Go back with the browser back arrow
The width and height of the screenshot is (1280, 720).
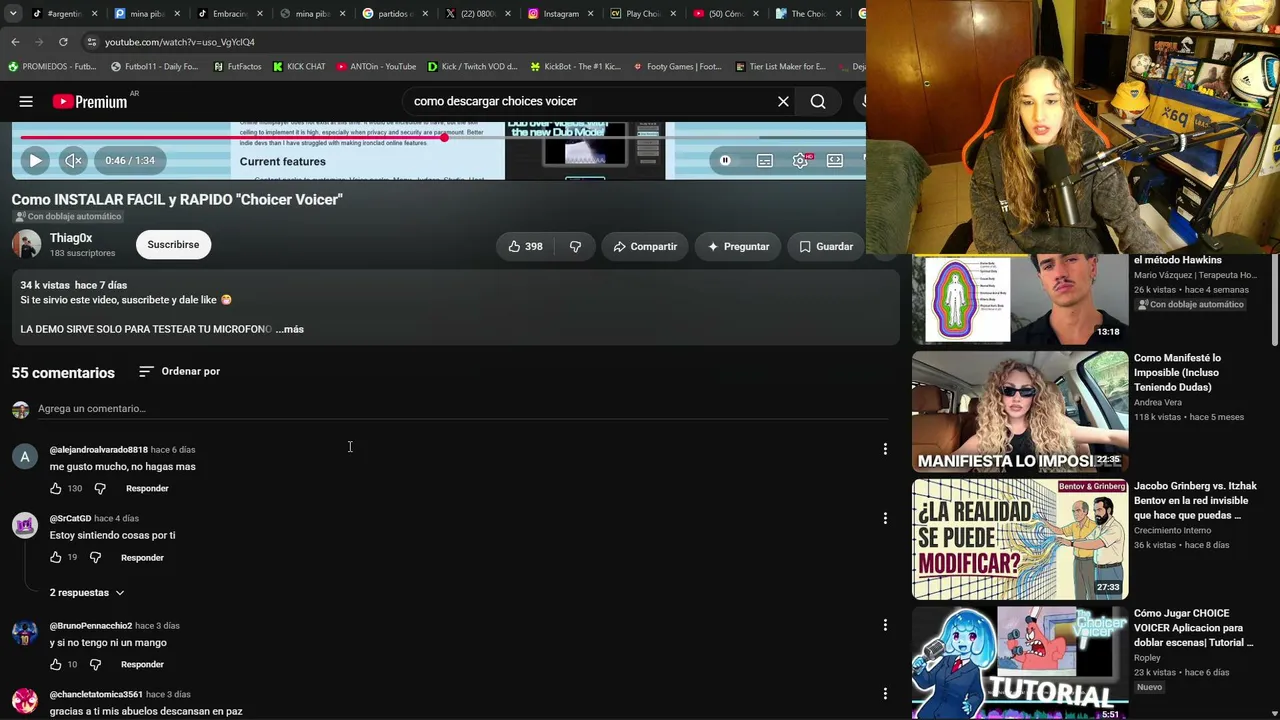pos(15,42)
